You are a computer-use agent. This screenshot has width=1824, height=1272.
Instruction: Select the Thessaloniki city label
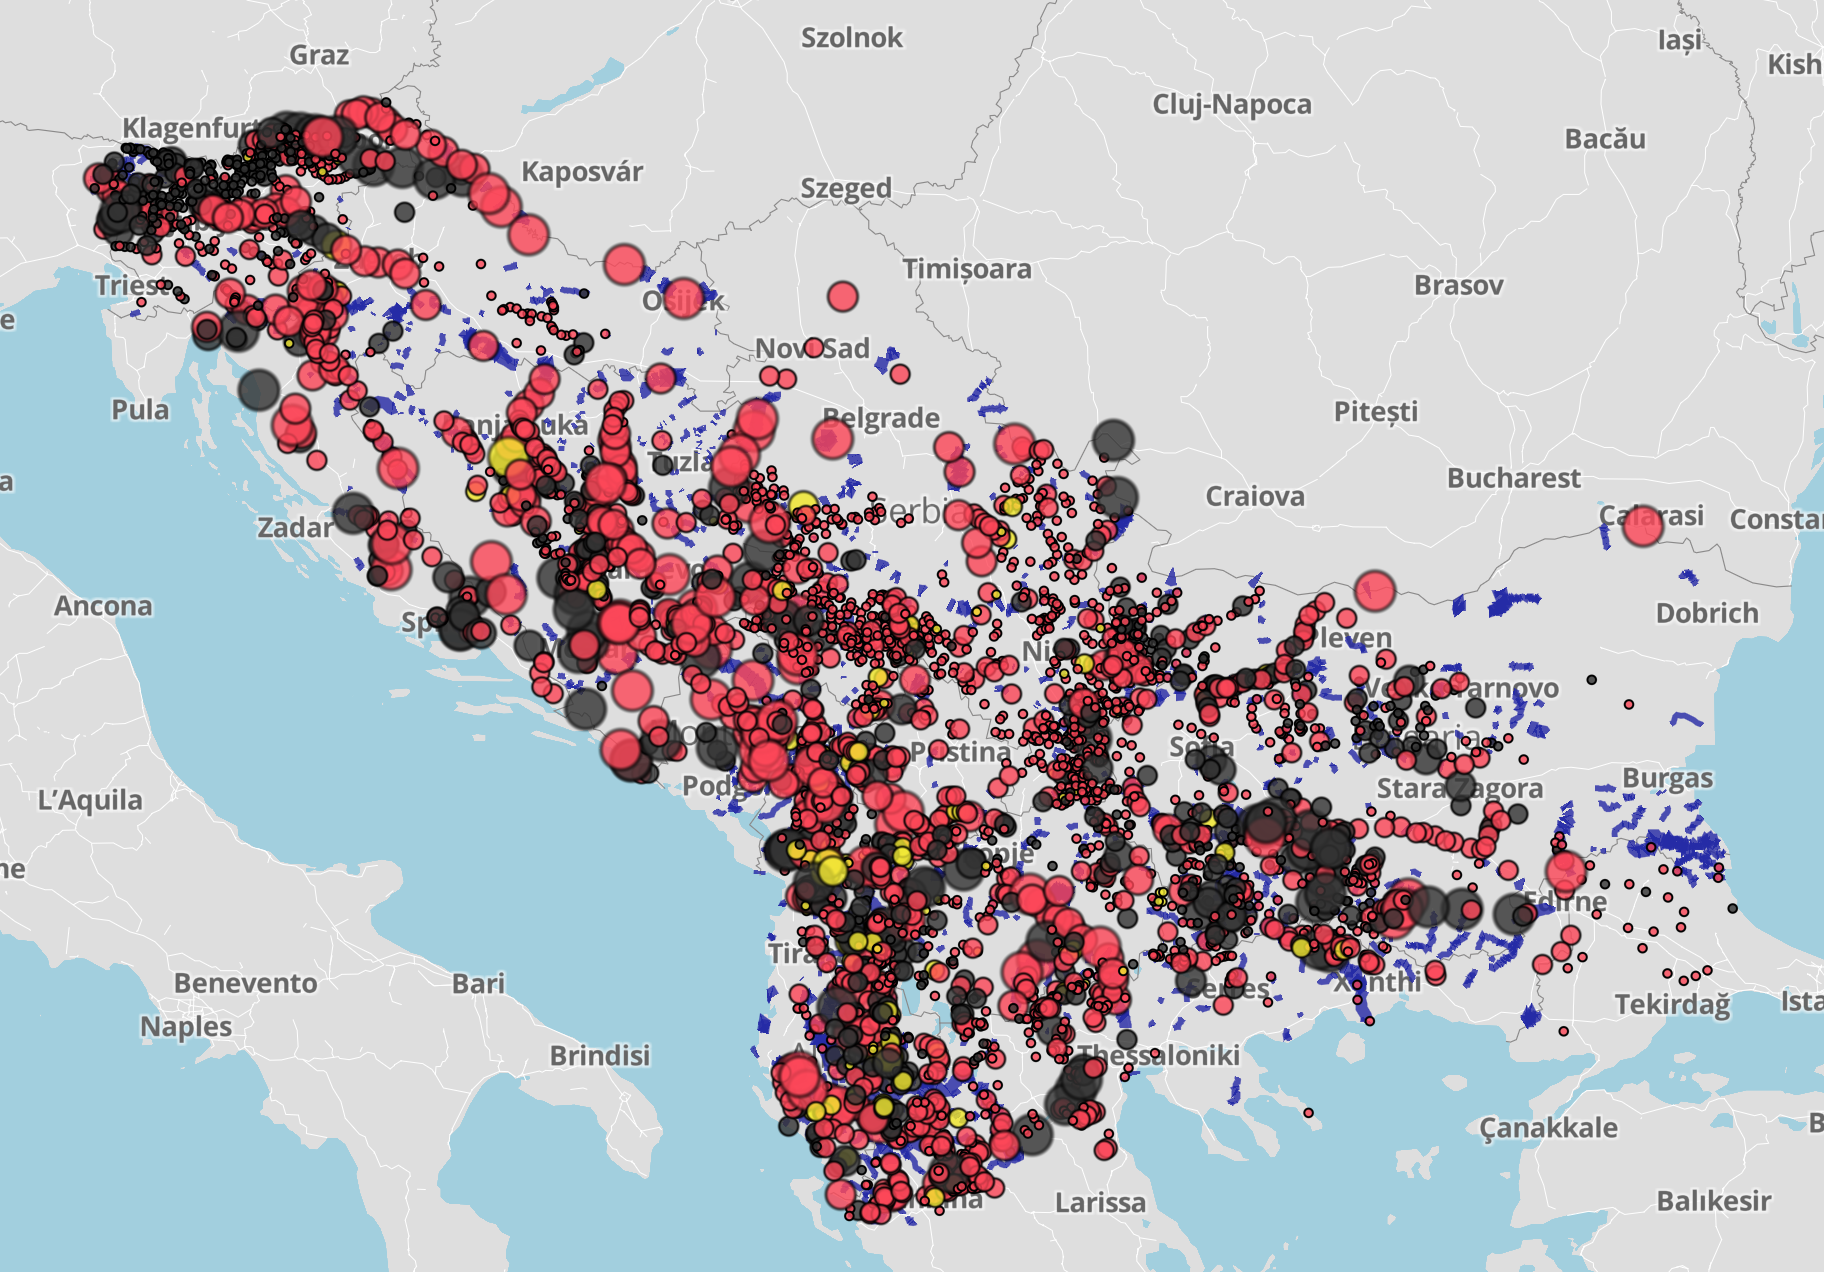[1158, 1056]
